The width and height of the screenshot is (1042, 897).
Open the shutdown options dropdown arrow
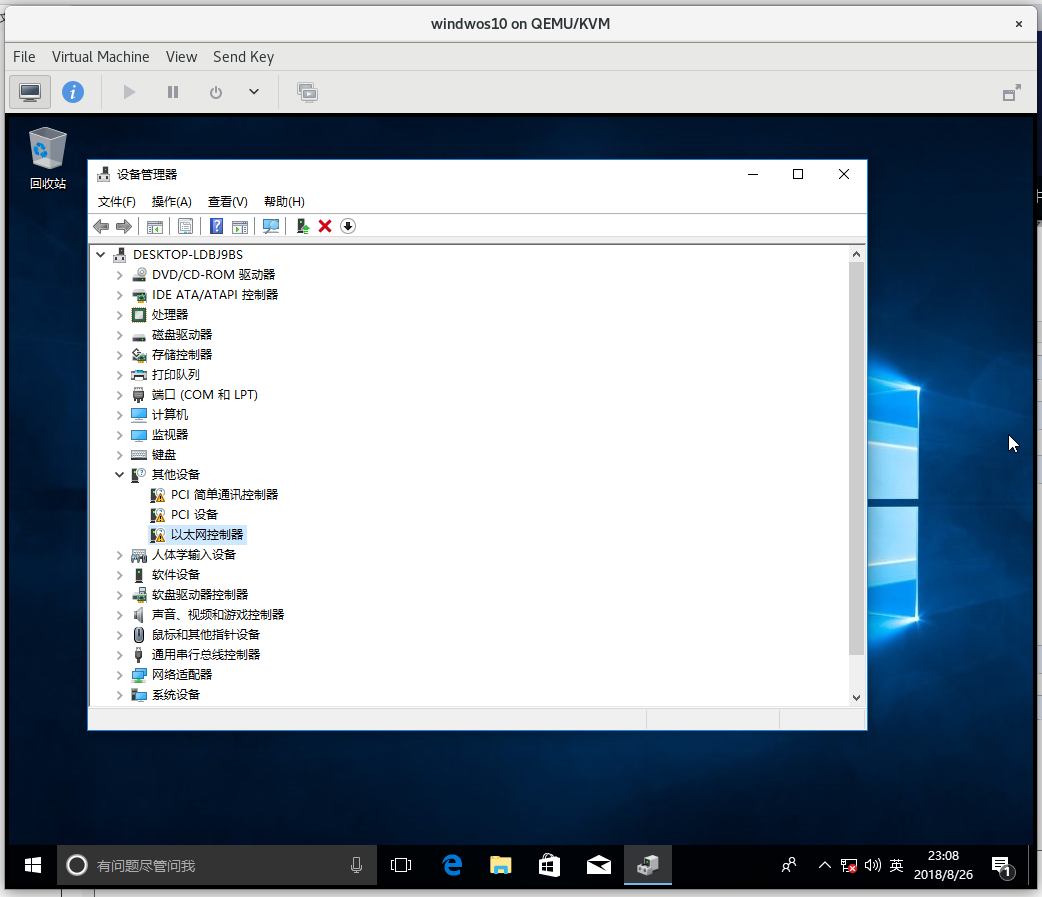click(254, 92)
